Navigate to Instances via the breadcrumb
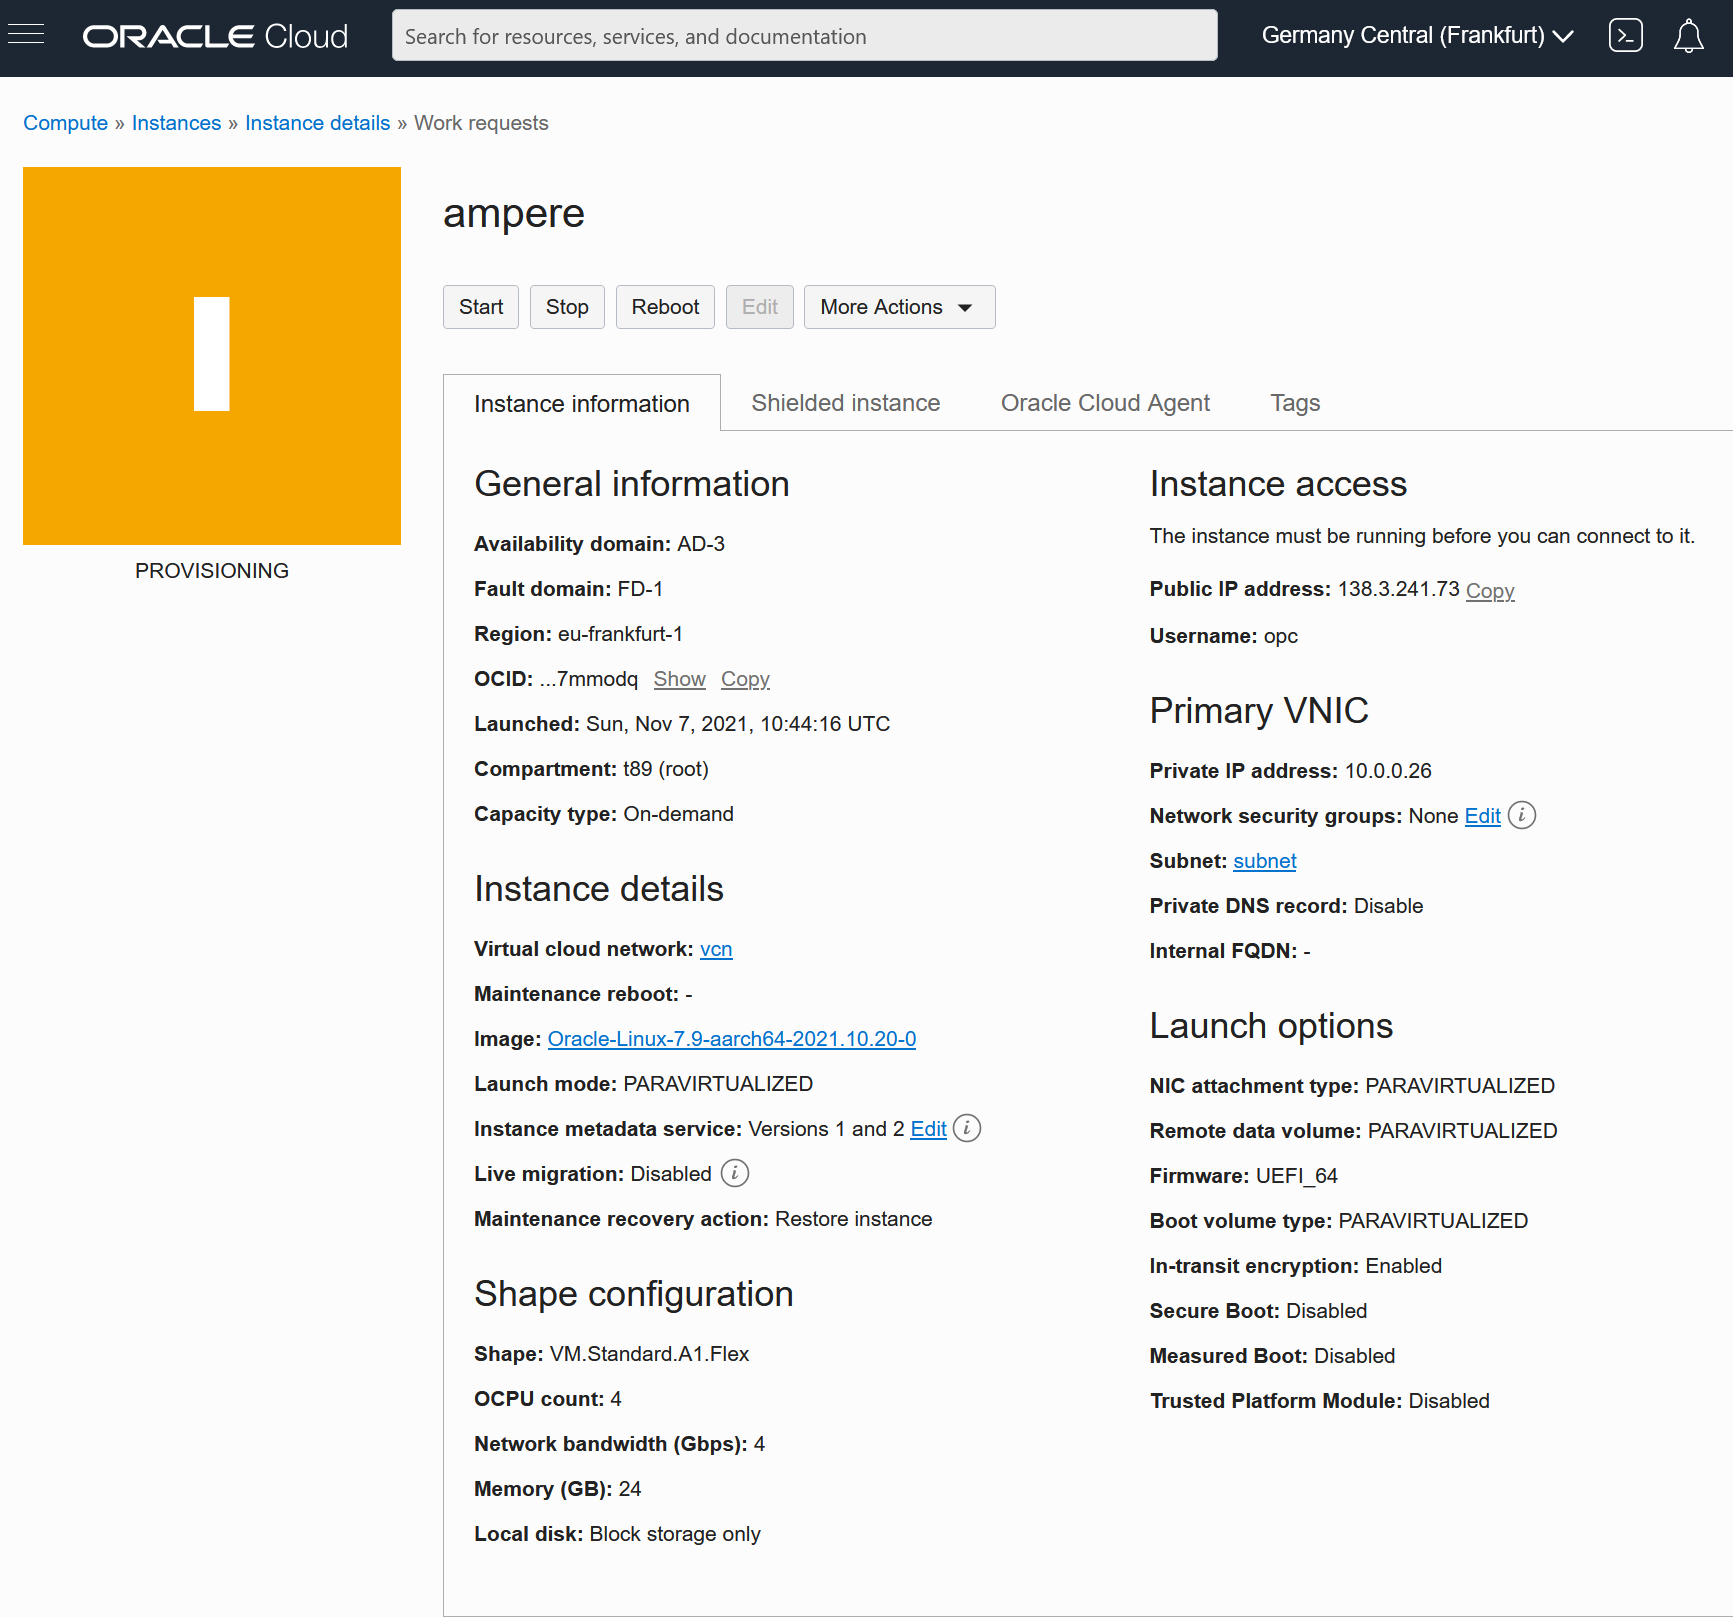This screenshot has height=1617, width=1733. point(176,122)
